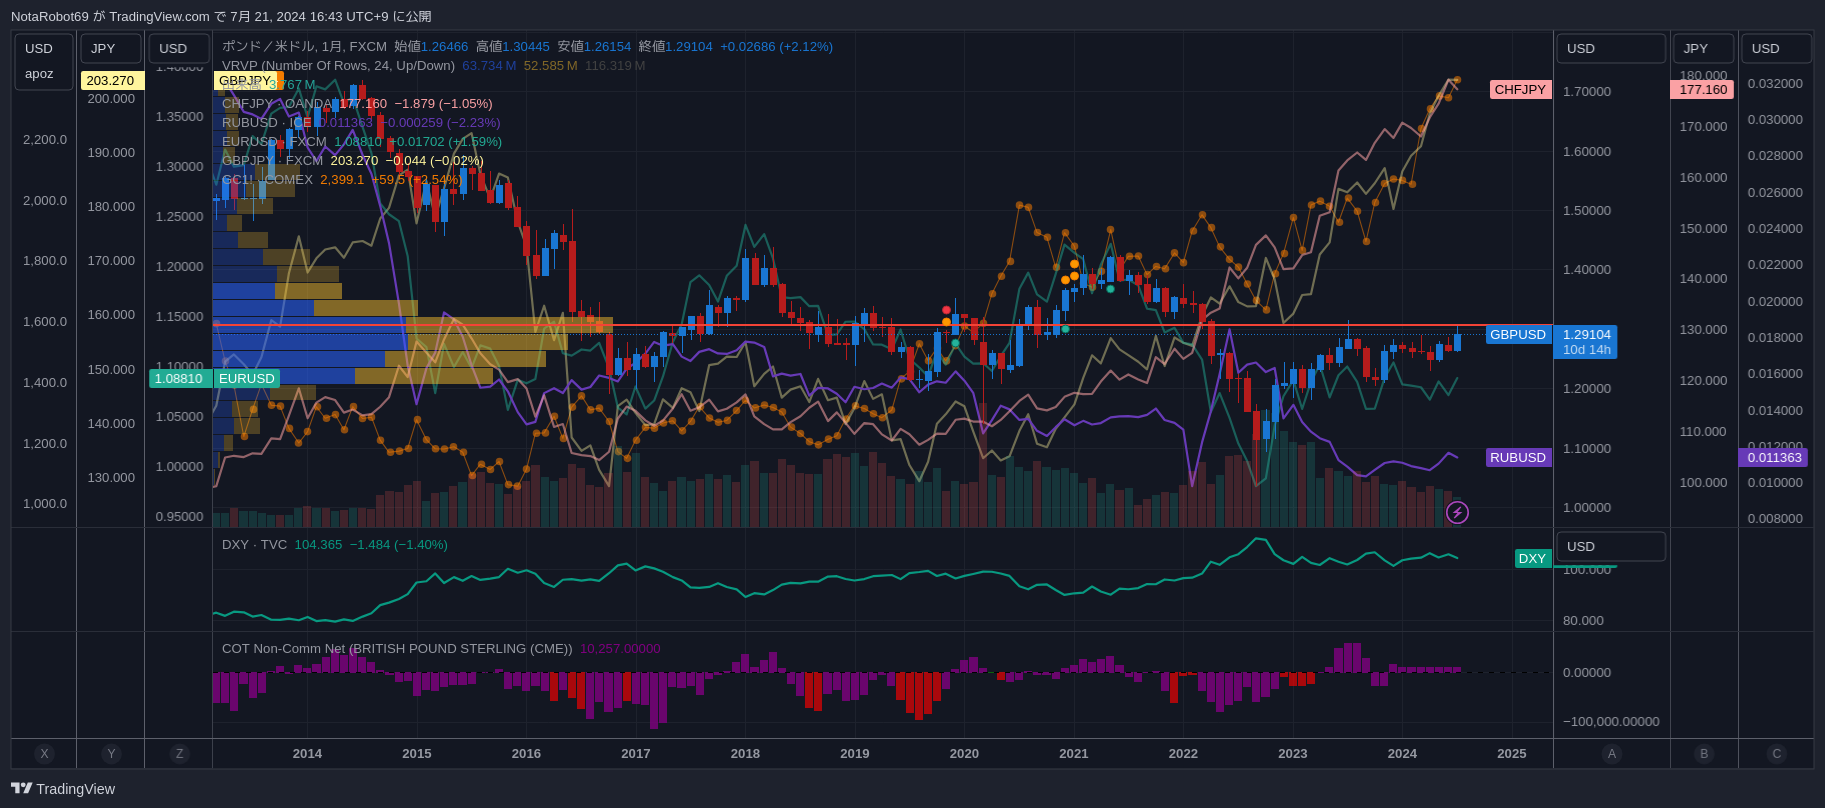Open USD currency box above 1.70000 scale

tap(1611, 49)
